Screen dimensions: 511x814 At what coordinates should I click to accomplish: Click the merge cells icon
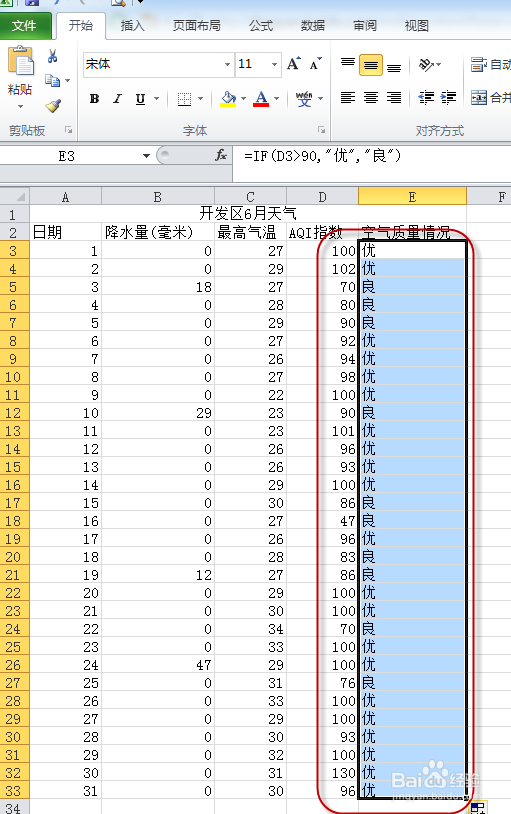click(479, 98)
